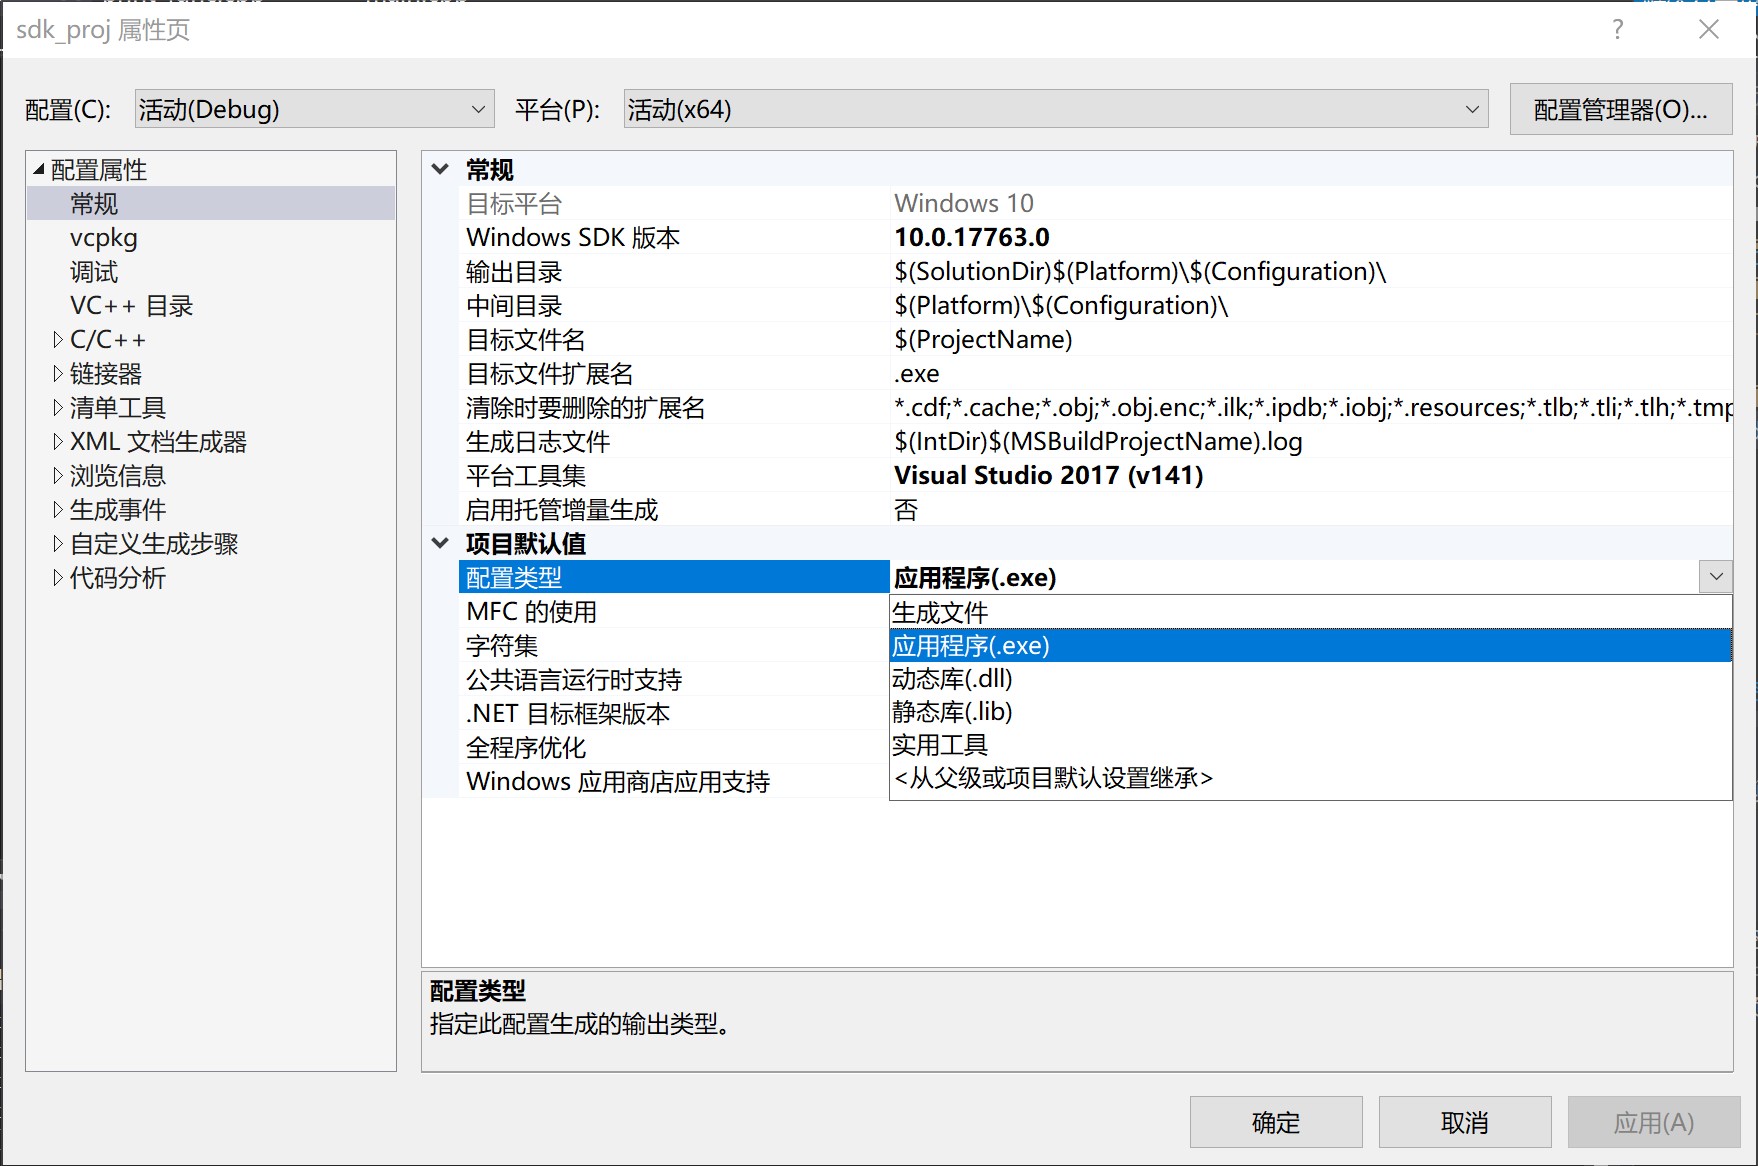Expand the 链接器 tree node arrow
1758x1166 pixels.
57,374
